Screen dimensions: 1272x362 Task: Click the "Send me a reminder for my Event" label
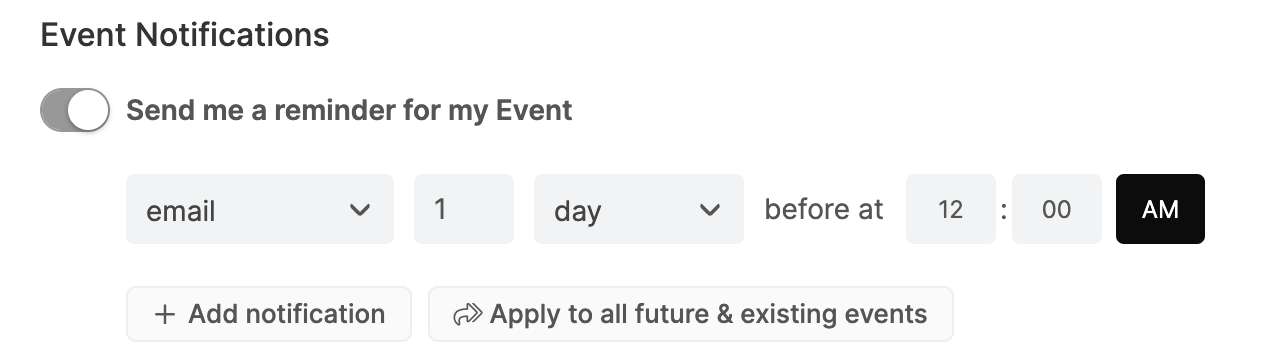(349, 110)
